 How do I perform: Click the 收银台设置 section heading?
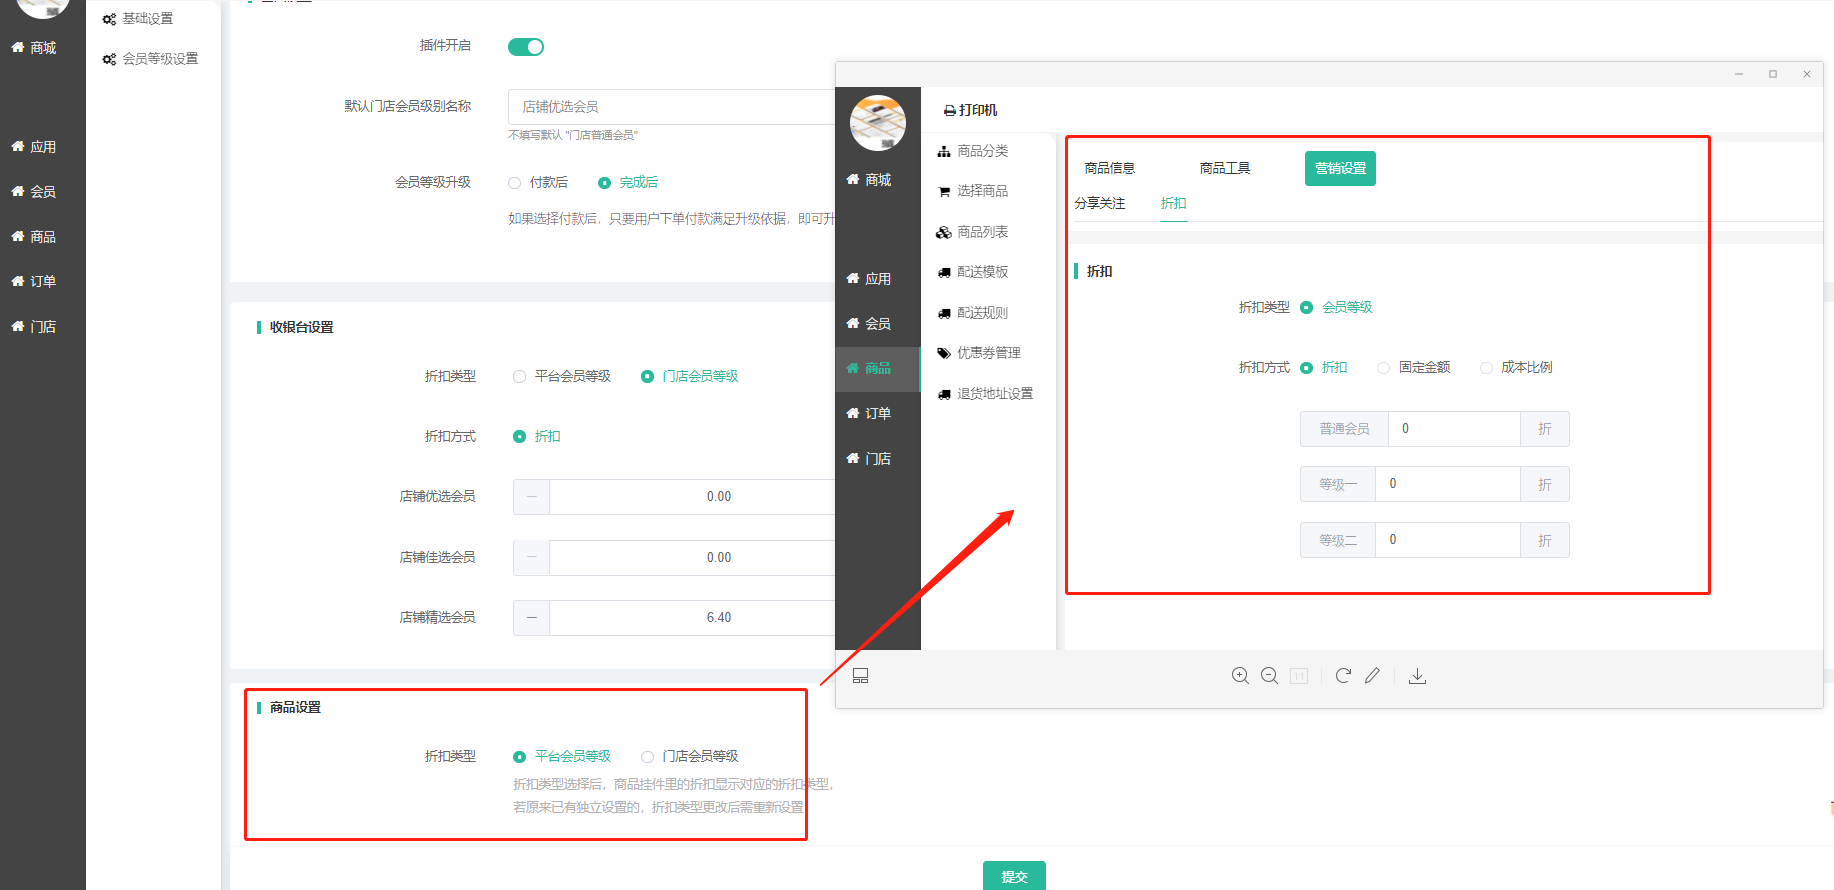click(301, 328)
